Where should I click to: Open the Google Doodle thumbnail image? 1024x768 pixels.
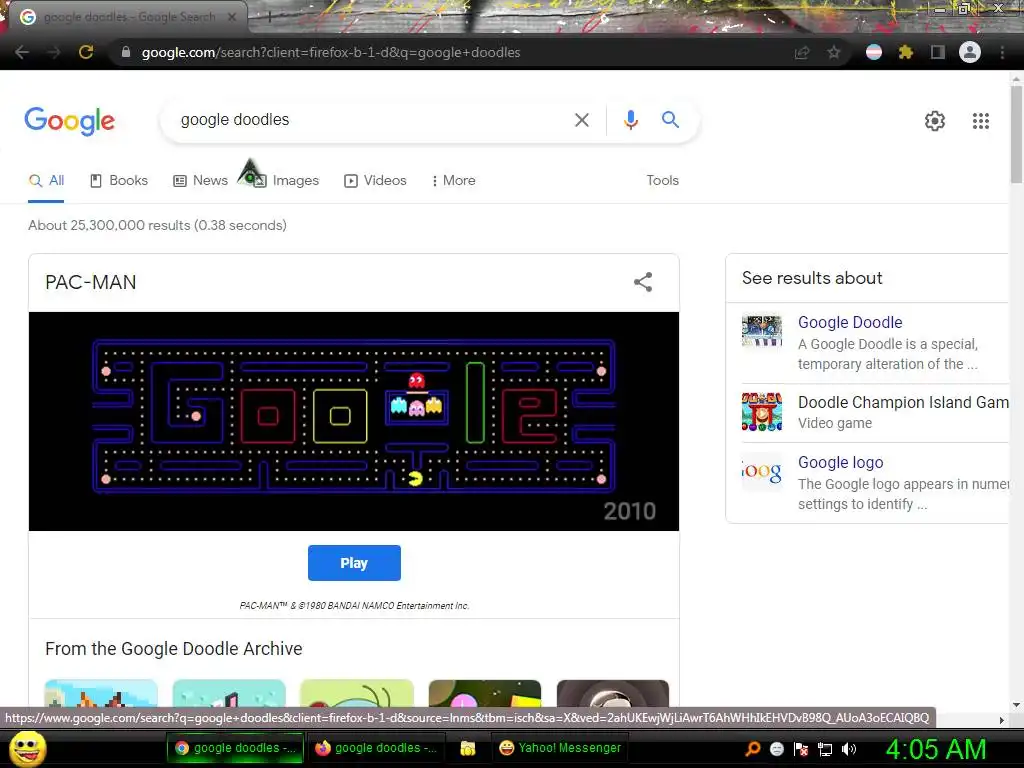pyautogui.click(x=761, y=332)
